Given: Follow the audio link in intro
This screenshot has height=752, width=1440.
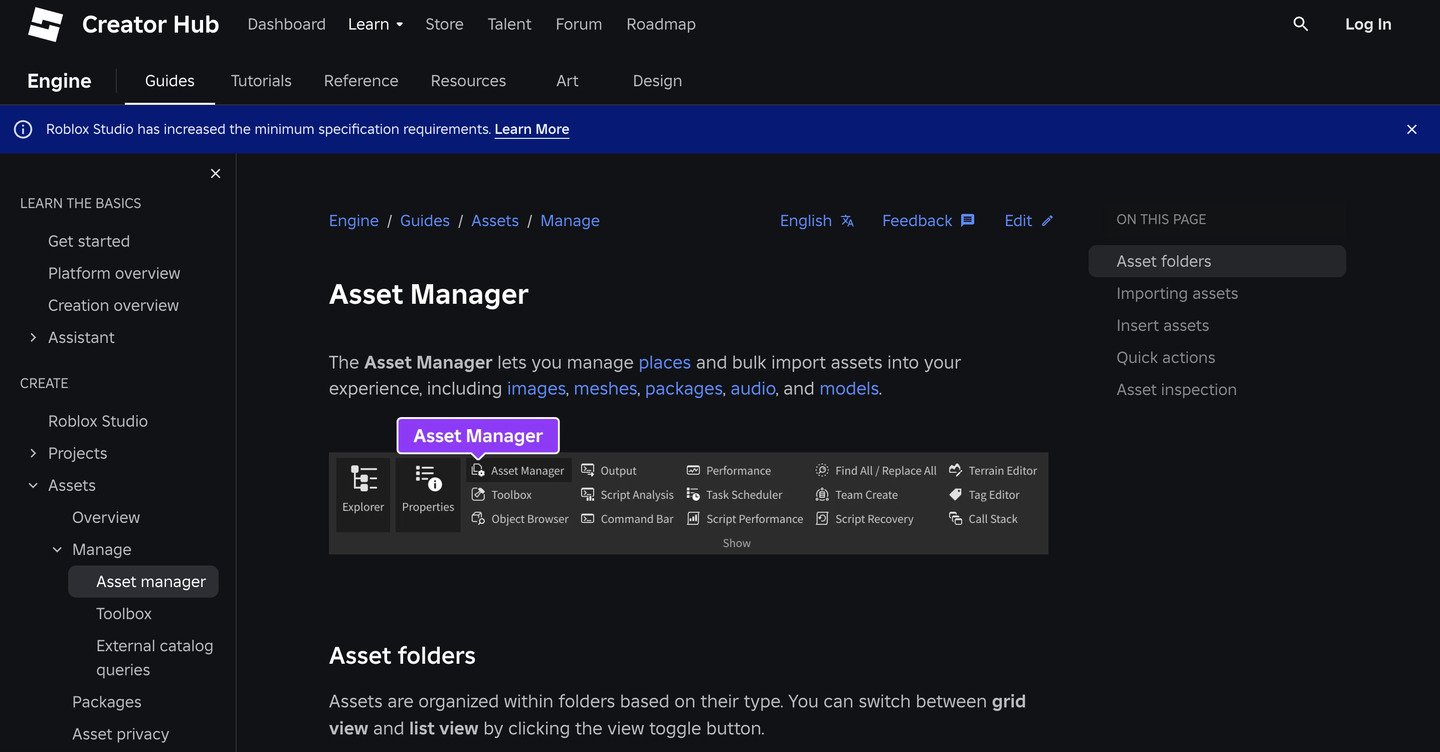Looking at the screenshot, I should (x=753, y=388).
